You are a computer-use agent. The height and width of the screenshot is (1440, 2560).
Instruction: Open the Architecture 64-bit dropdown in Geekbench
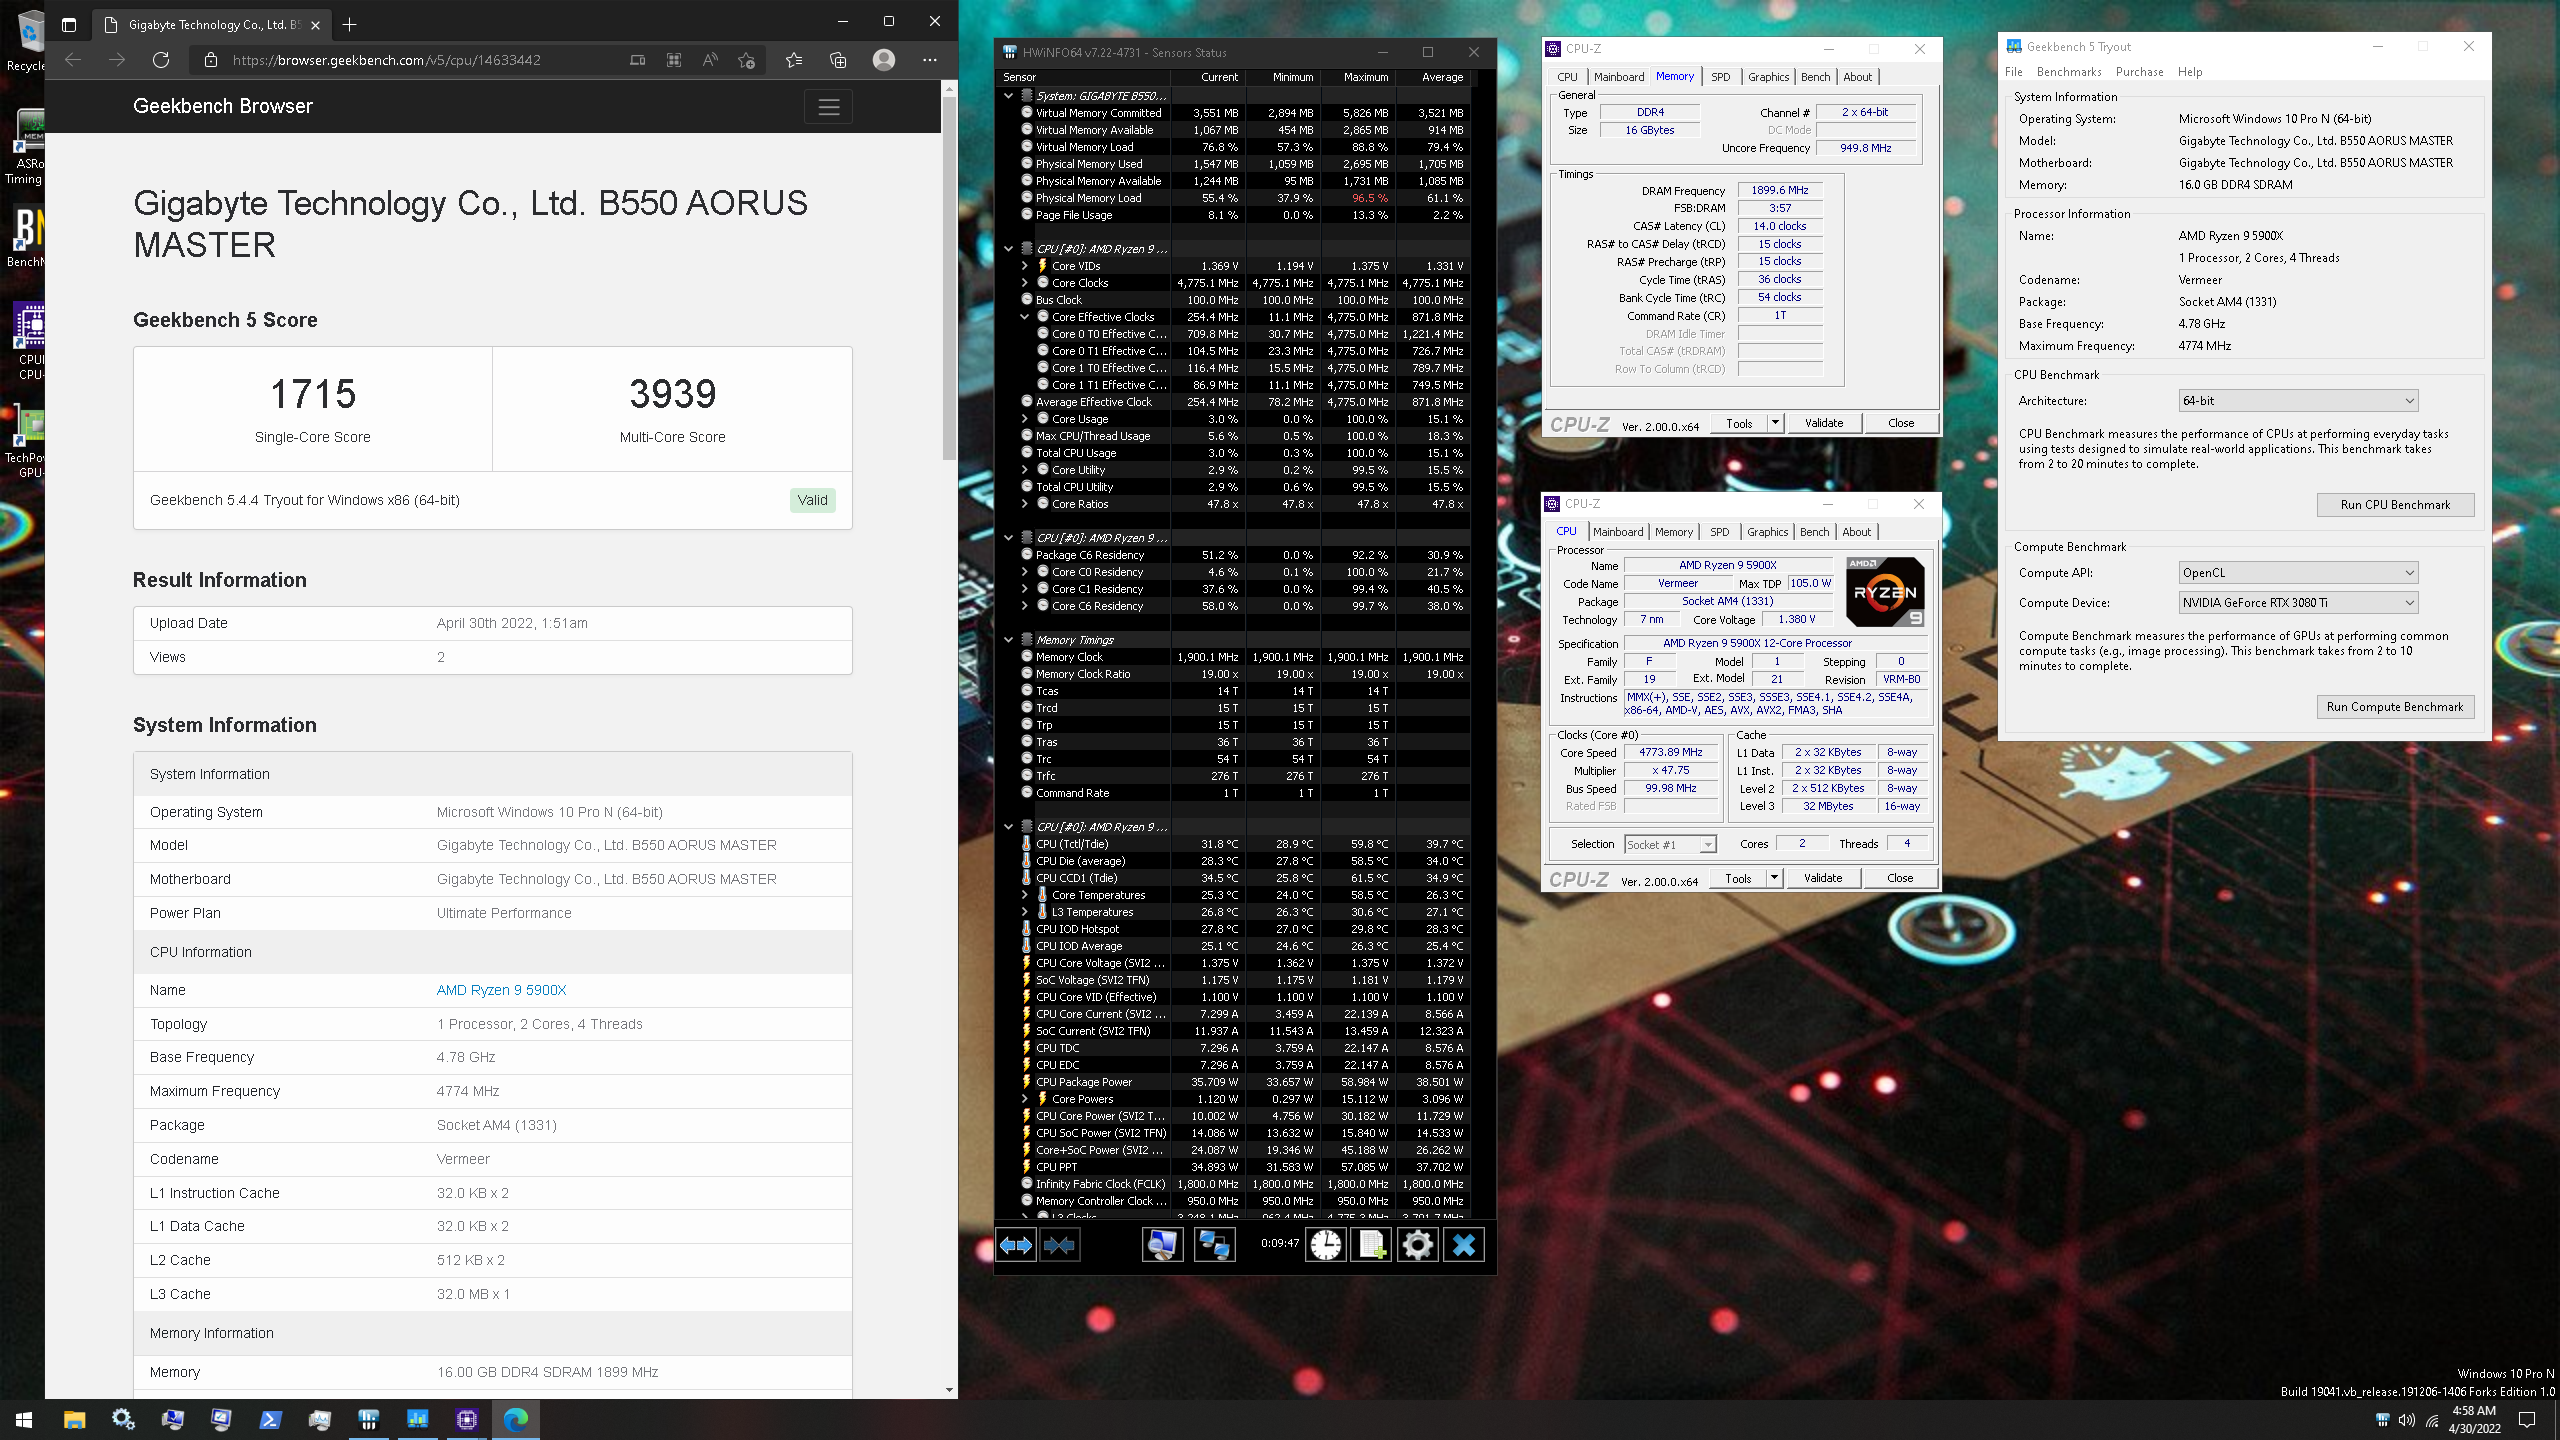coord(2298,401)
